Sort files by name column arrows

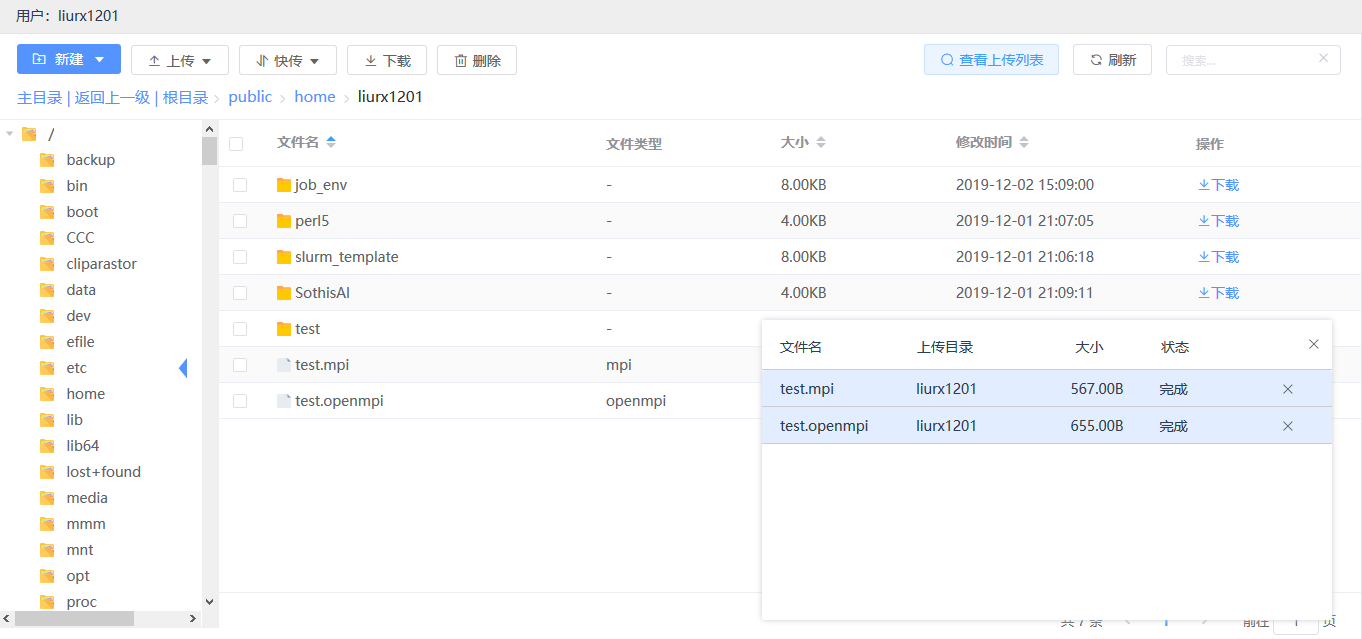(x=331, y=143)
